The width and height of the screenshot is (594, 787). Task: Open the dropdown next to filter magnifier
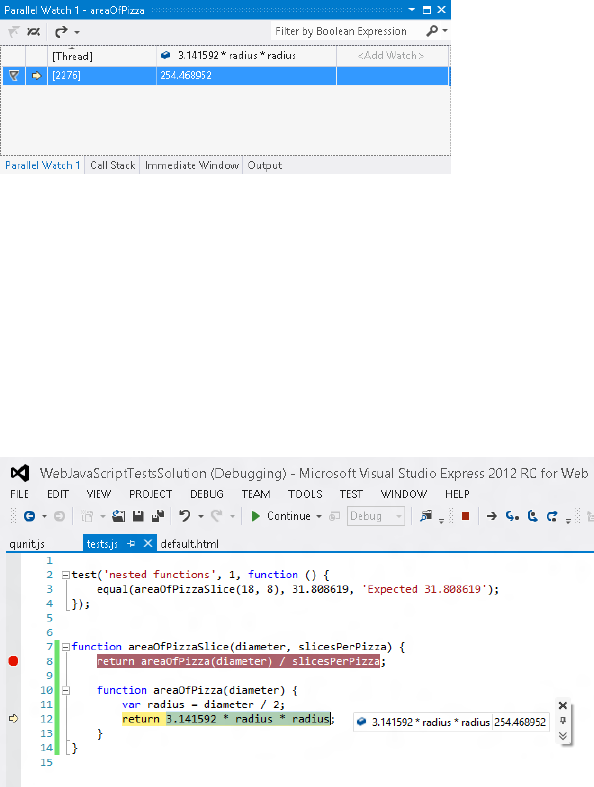point(445,31)
